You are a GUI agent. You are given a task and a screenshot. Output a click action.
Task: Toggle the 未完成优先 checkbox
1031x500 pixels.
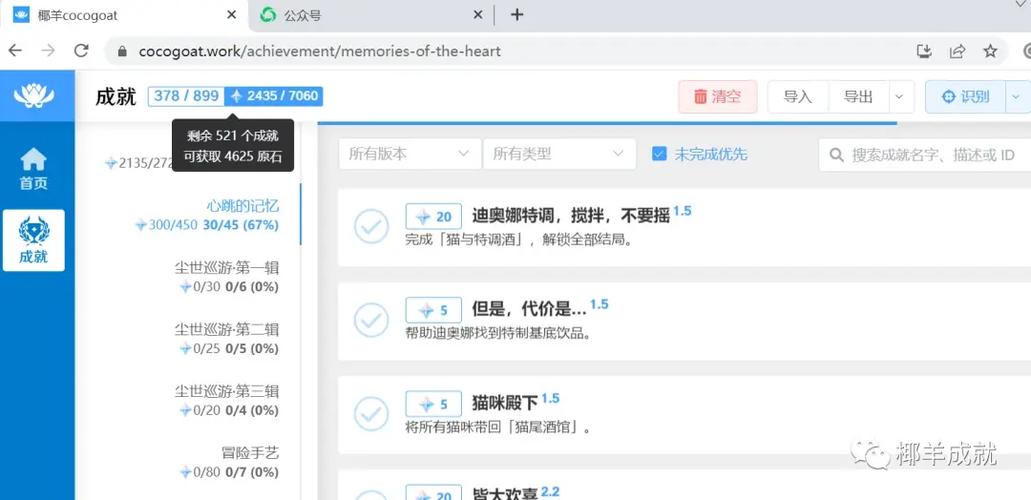pyautogui.click(x=659, y=154)
